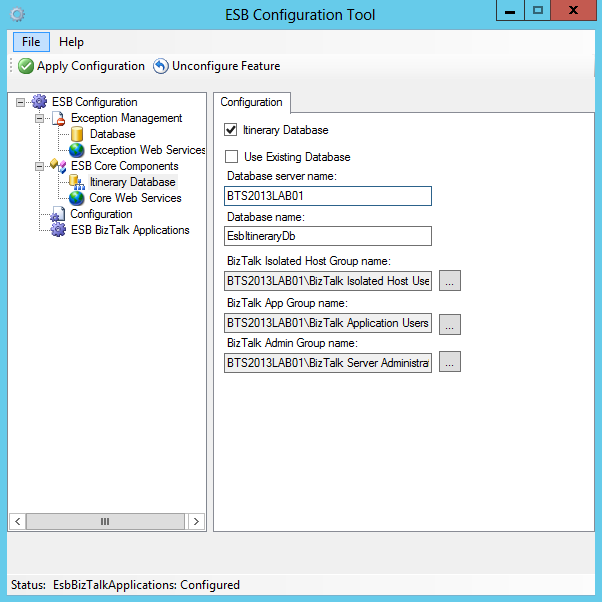
Task: Click the green Apply Configuration checkmark icon
Action: pyautogui.click(x=26, y=66)
